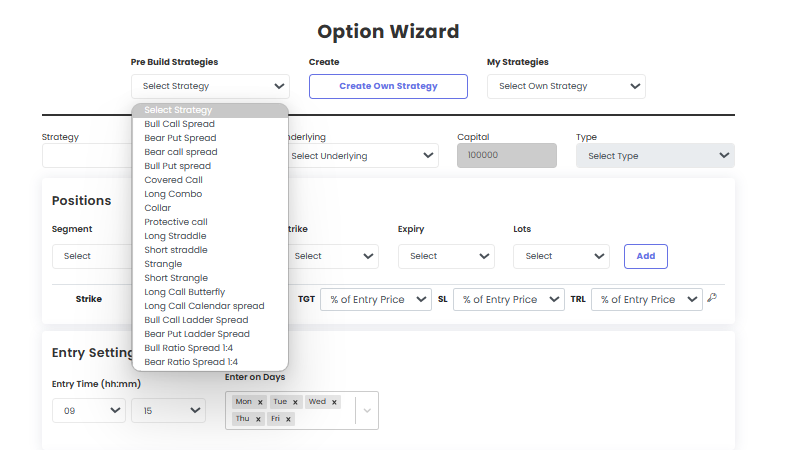
Task: Remove the Wed day tag
Action: tap(334, 403)
